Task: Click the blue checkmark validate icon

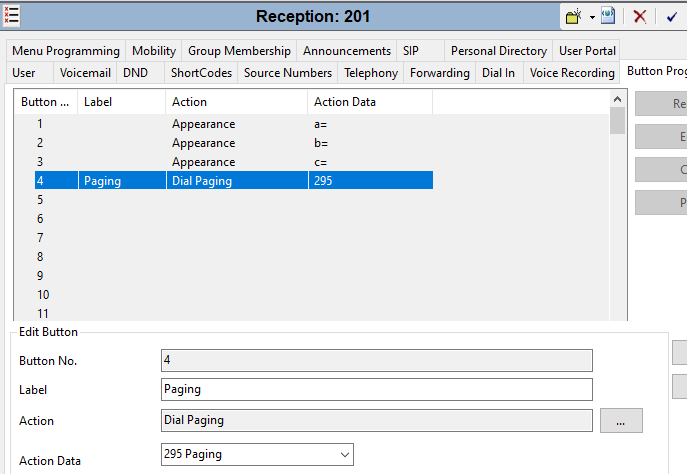Action: [672, 17]
